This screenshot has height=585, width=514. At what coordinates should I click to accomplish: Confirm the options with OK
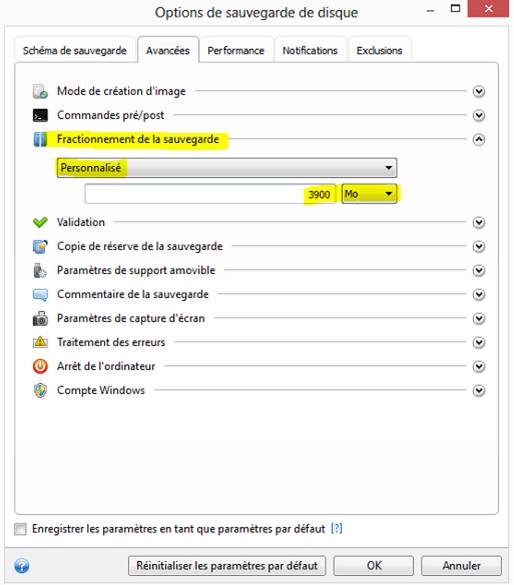[374, 566]
